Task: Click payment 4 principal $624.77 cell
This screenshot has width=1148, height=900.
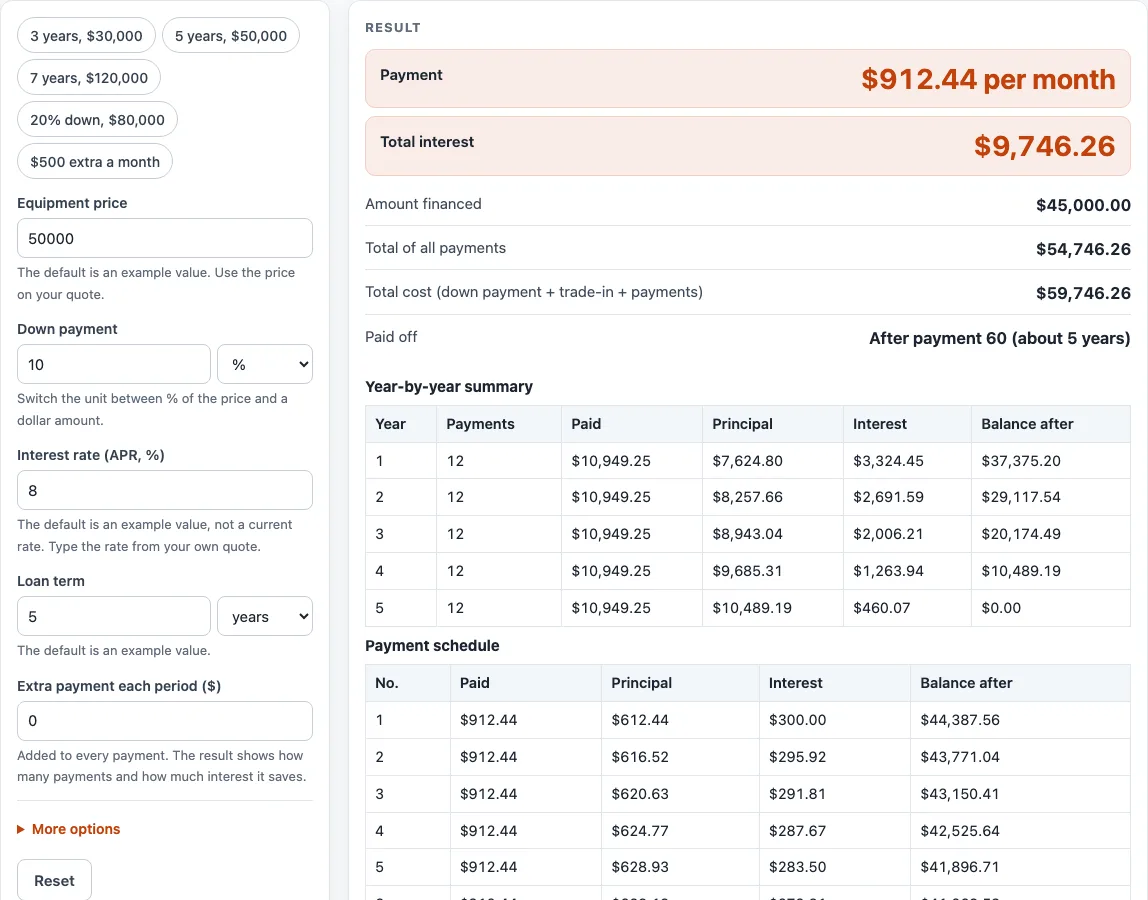Action: (x=680, y=830)
